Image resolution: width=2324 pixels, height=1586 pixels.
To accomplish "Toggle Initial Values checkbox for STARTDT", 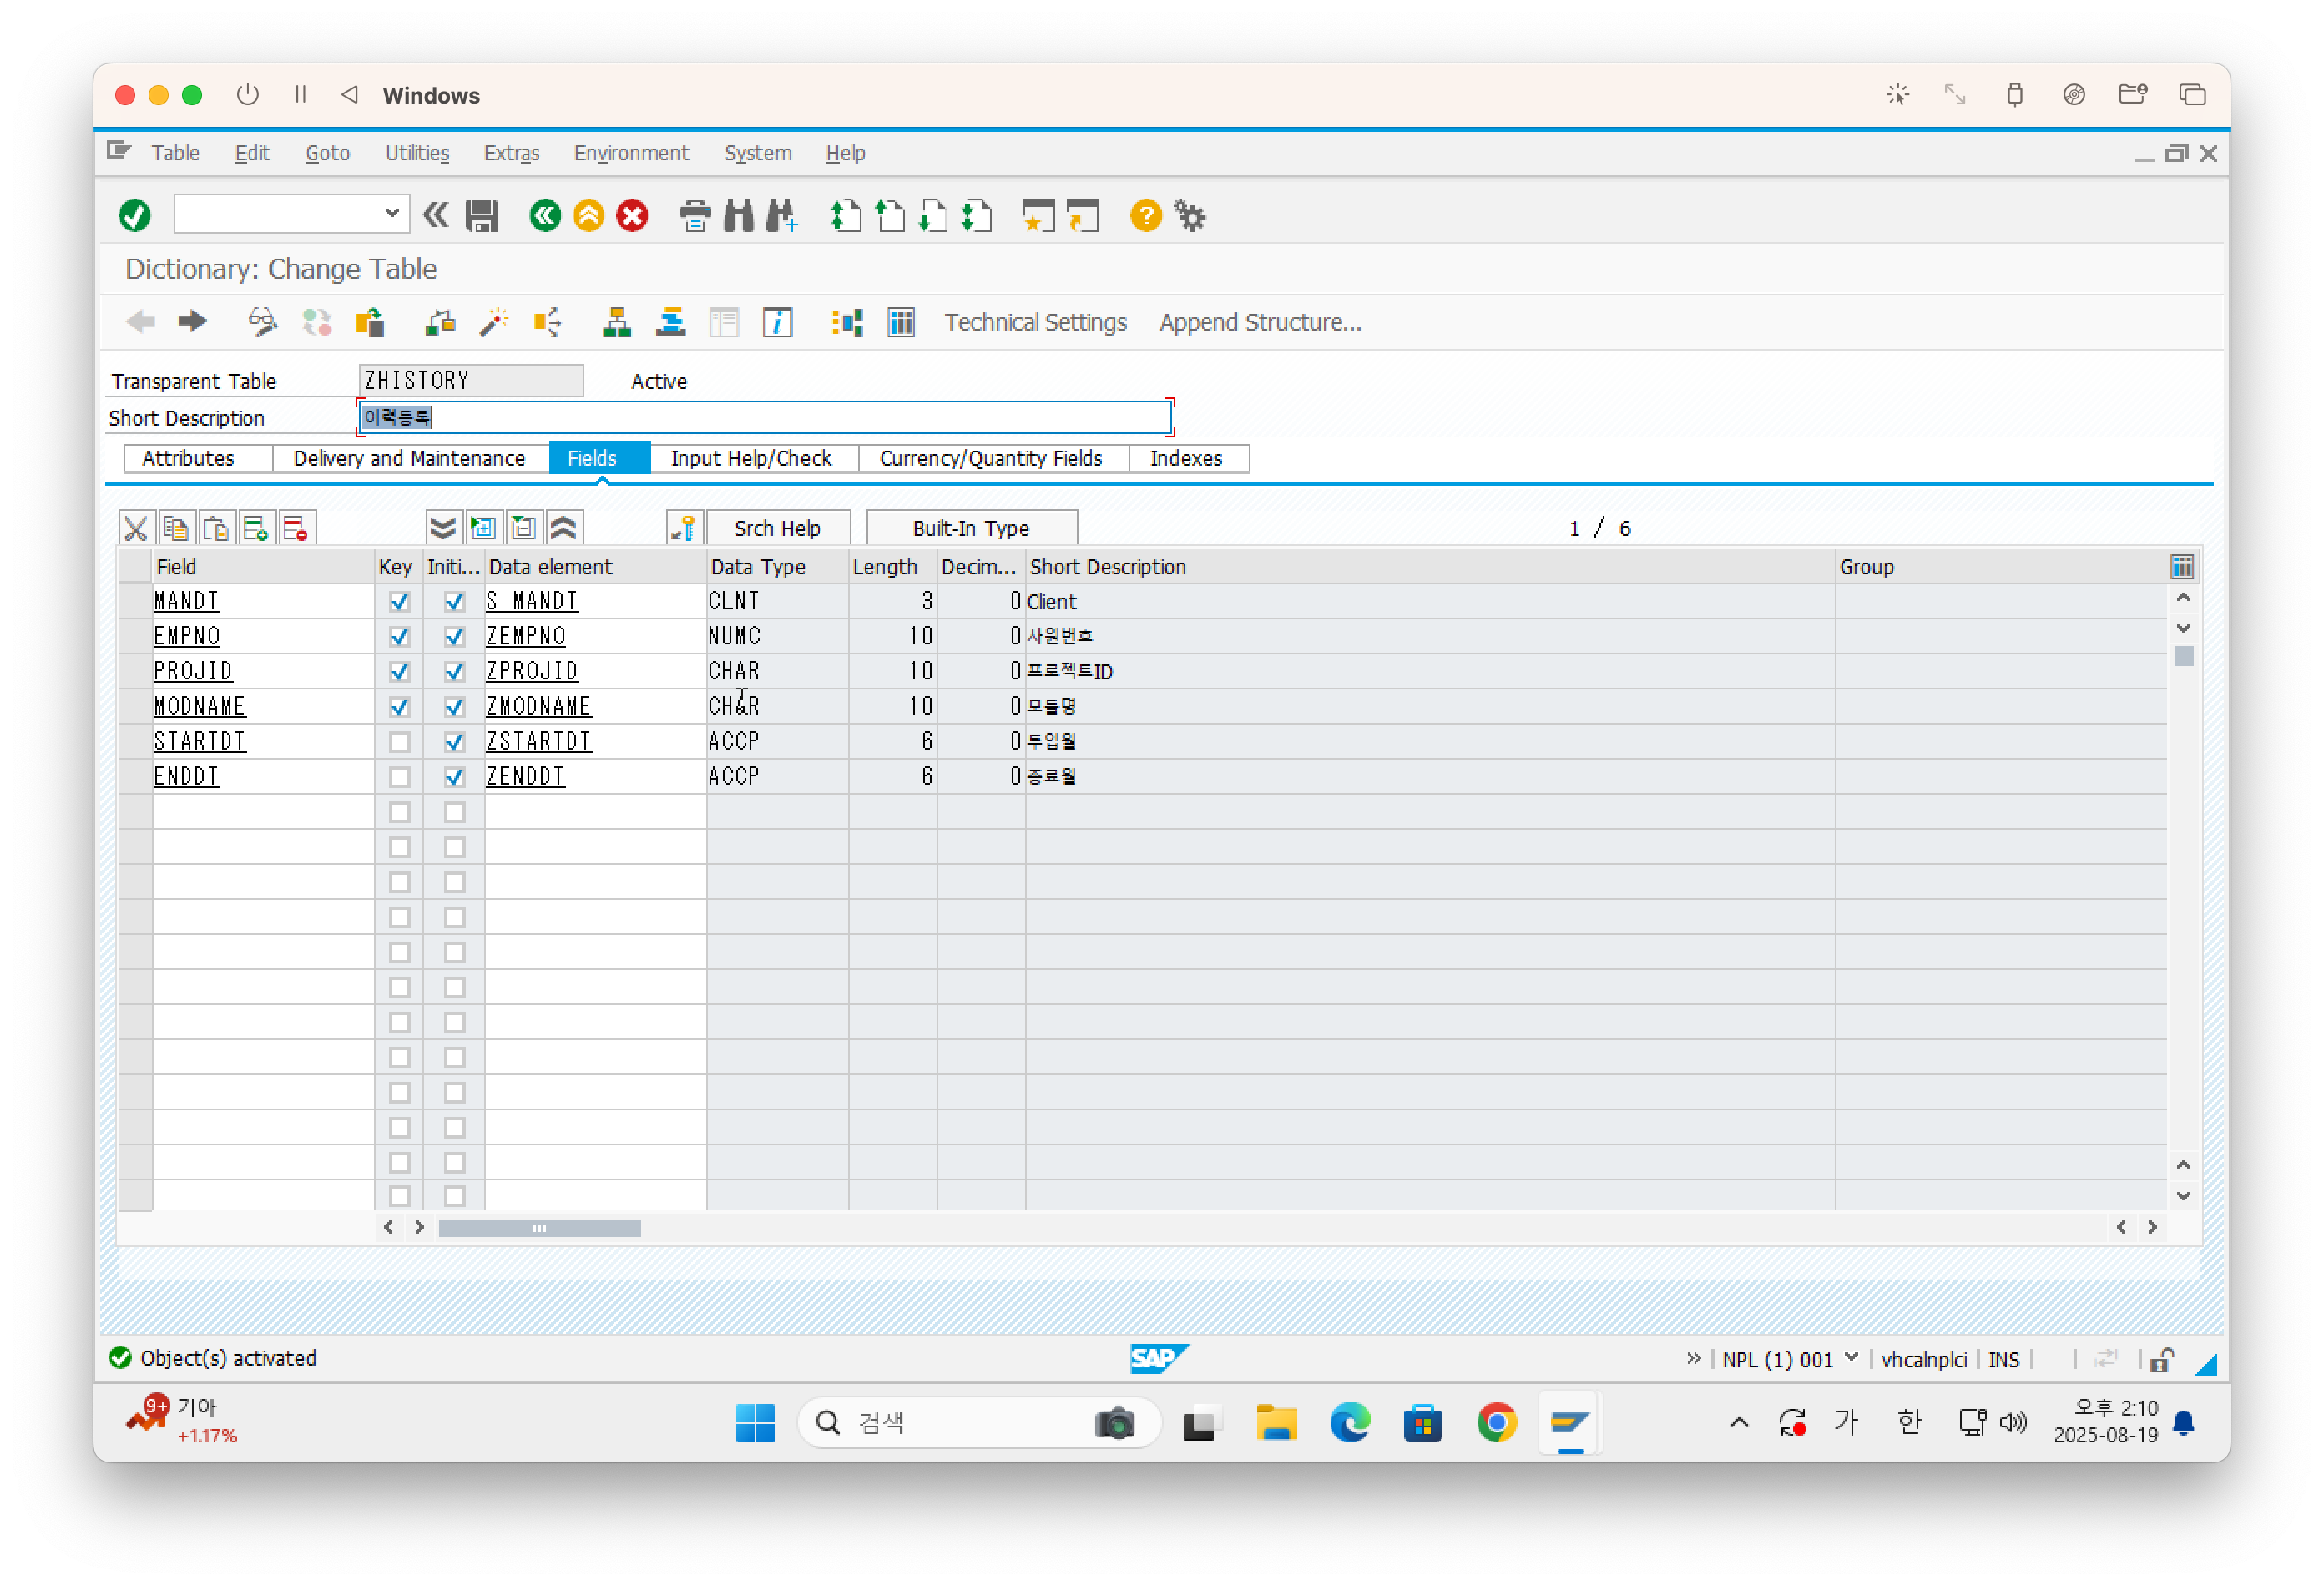I will coord(455,741).
